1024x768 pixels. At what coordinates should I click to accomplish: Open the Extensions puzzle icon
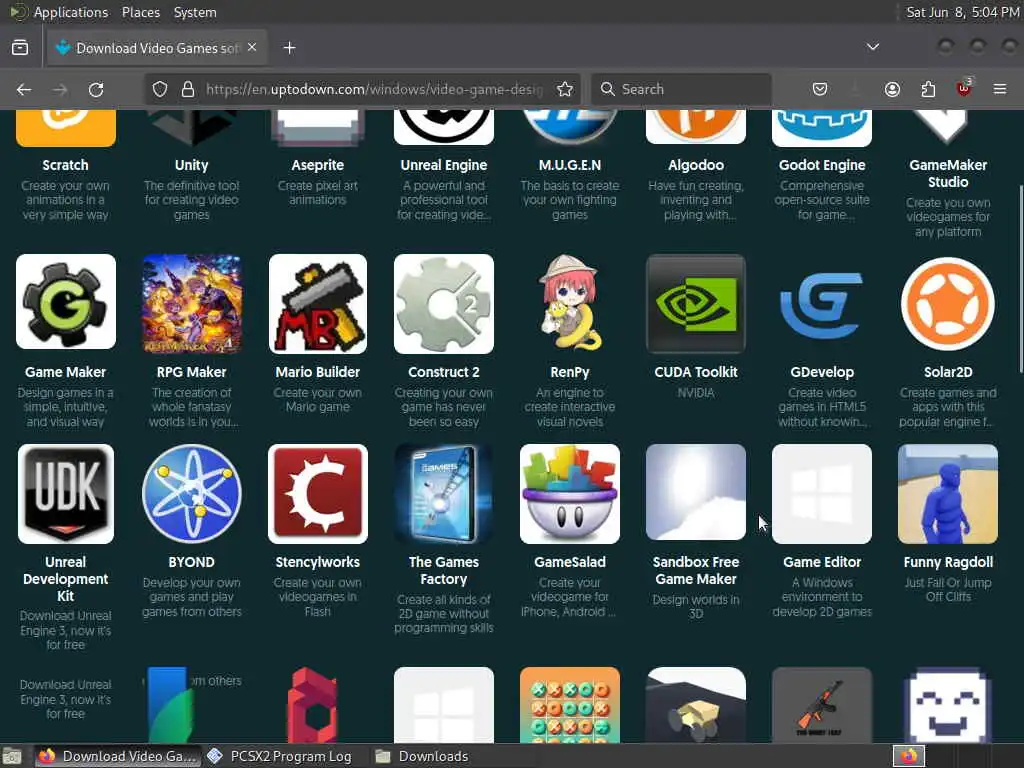pos(928,89)
